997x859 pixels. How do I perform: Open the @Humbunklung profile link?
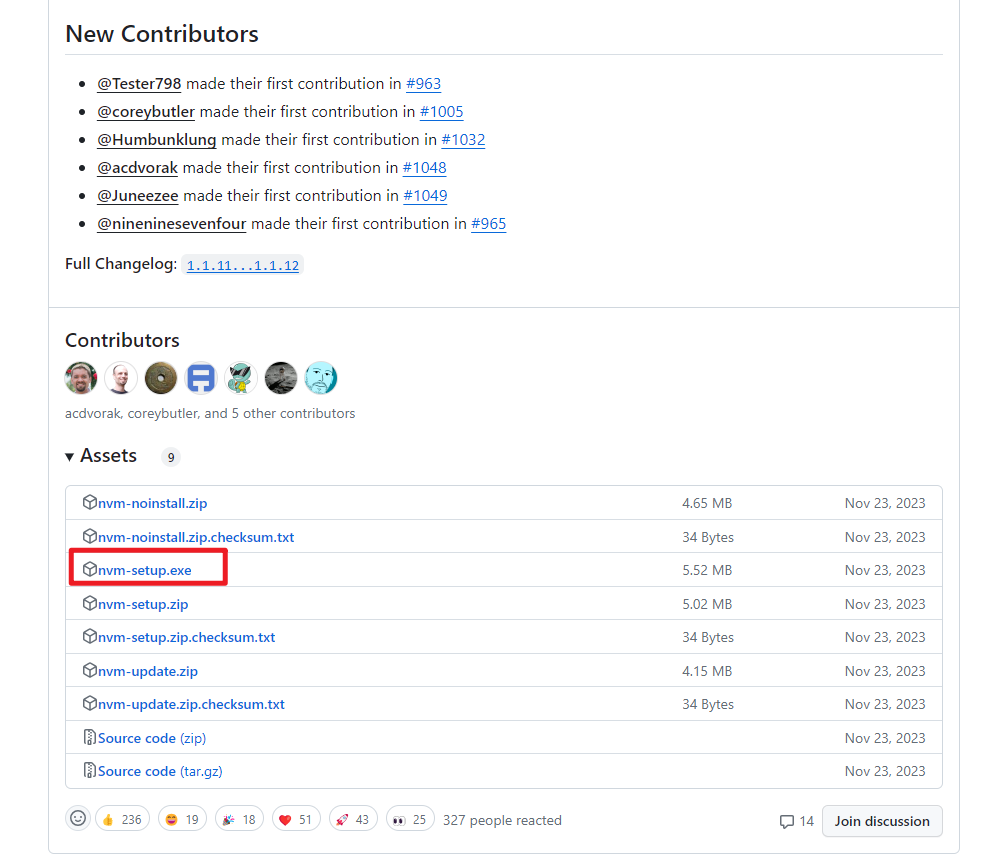[156, 140]
